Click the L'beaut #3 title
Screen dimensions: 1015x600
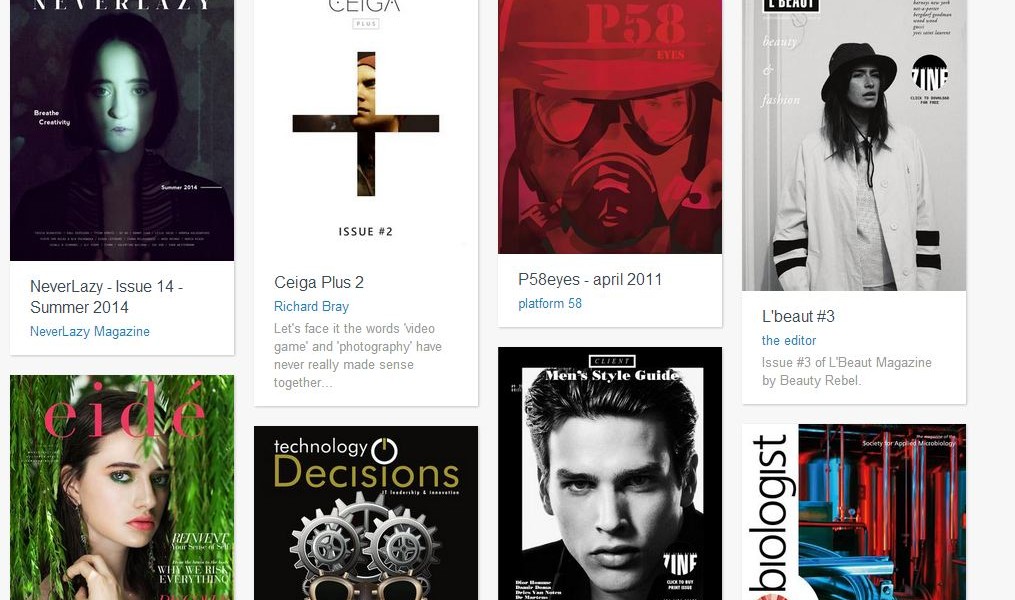point(798,317)
